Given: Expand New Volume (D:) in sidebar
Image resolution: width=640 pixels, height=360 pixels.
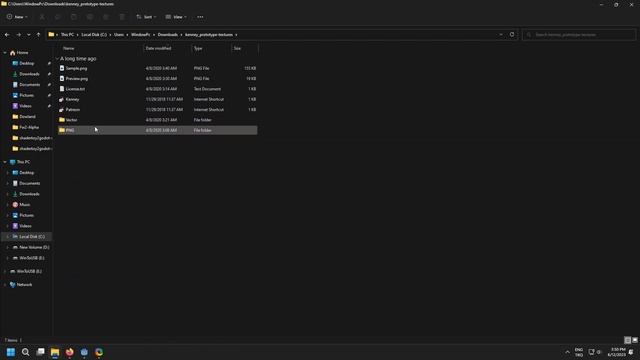Looking at the screenshot, I should point(7,247).
